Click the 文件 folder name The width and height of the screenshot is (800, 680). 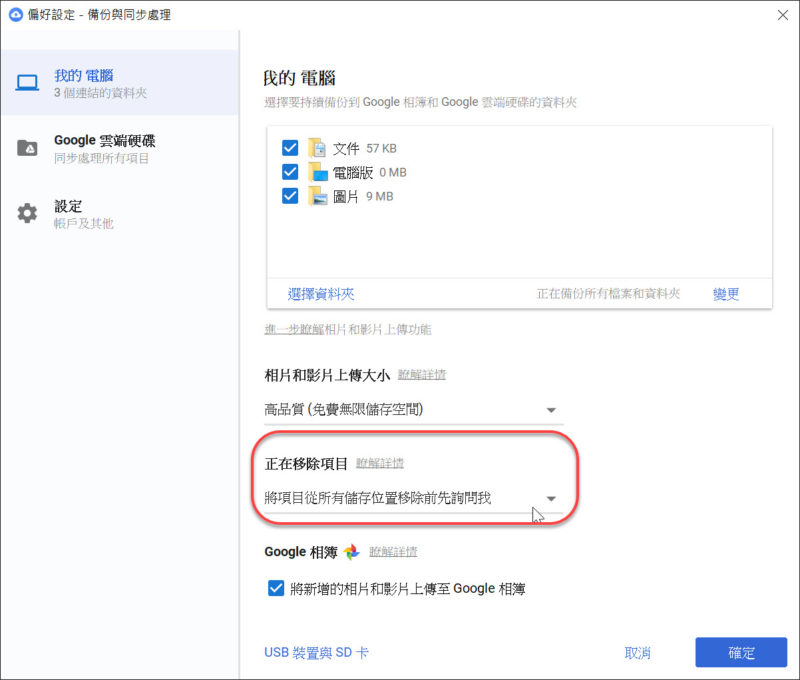(346, 148)
